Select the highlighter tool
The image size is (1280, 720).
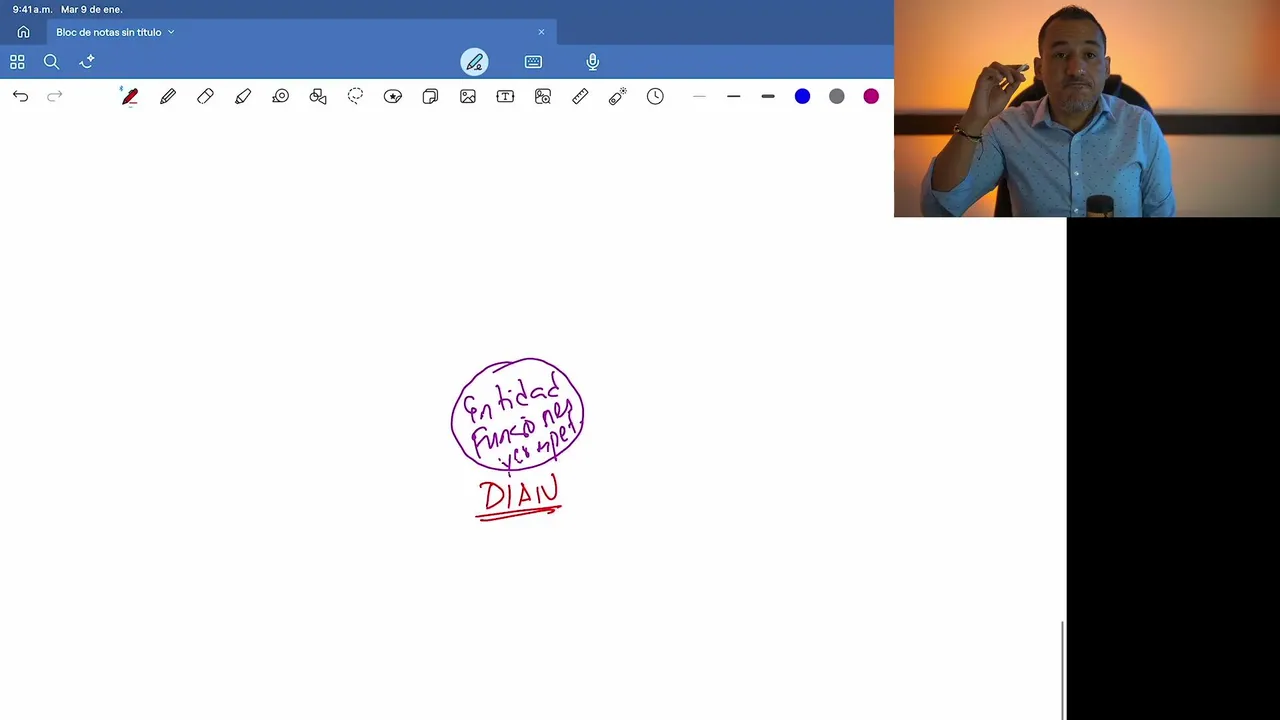tap(243, 96)
